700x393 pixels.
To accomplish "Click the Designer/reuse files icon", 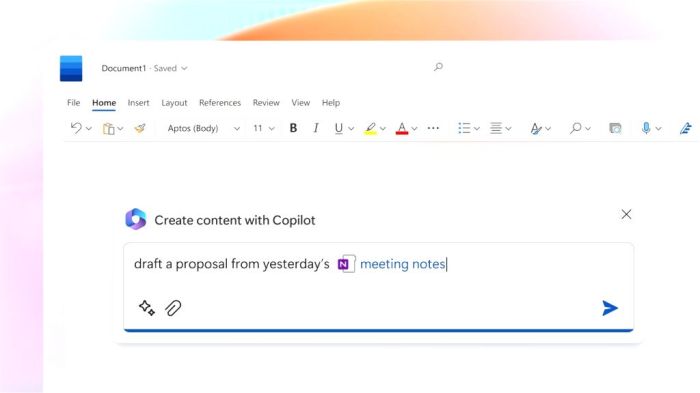I will [615, 128].
